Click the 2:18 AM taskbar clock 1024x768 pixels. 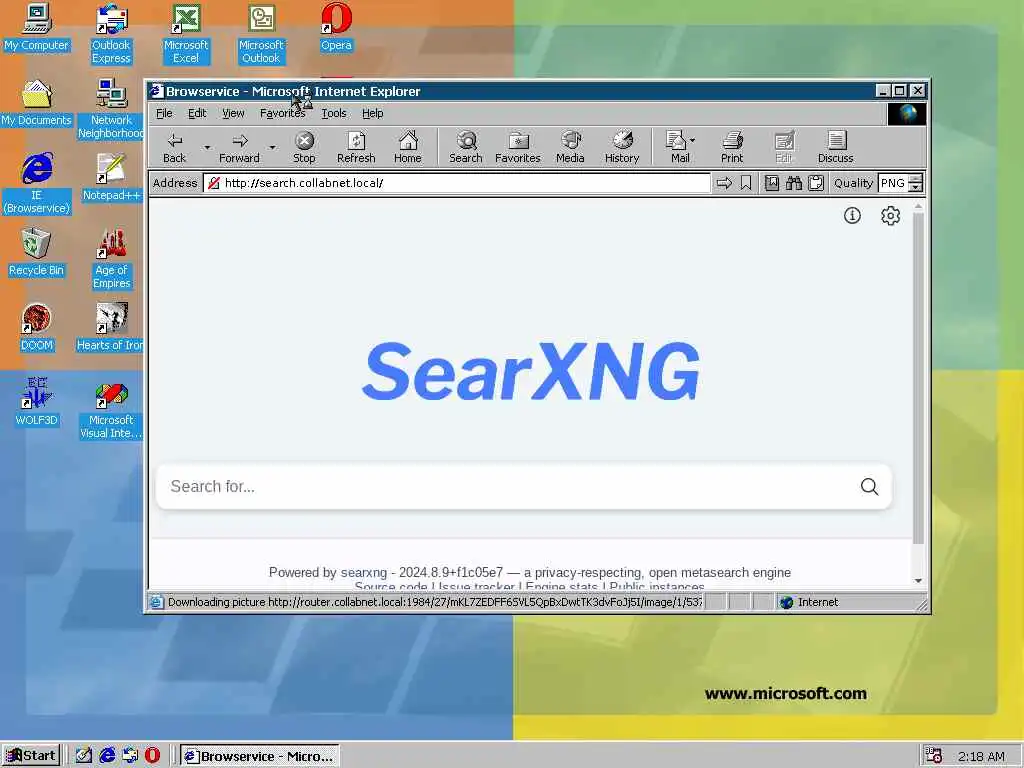pos(981,757)
